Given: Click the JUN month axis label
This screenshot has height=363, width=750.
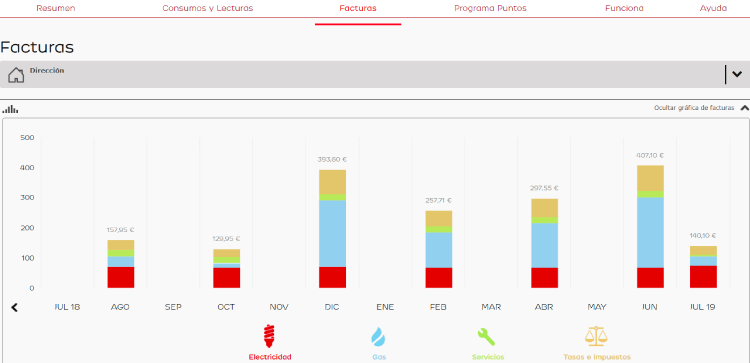Looking at the screenshot, I should pyautogui.click(x=650, y=307).
